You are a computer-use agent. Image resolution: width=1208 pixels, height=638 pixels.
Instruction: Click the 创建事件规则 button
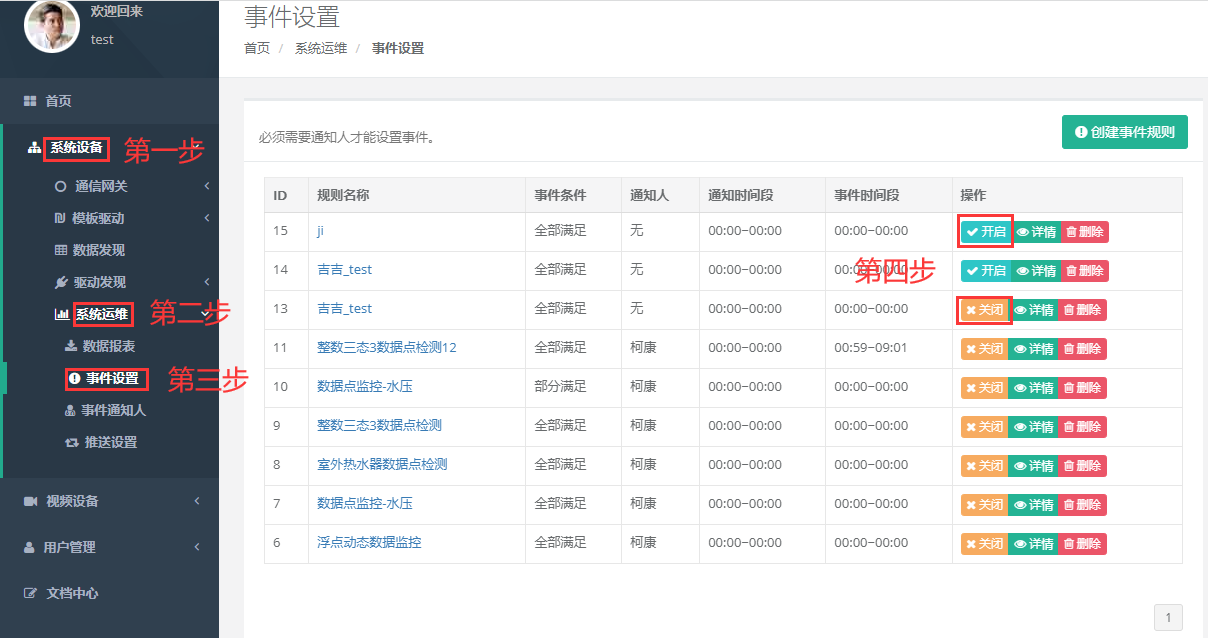[1124, 131]
